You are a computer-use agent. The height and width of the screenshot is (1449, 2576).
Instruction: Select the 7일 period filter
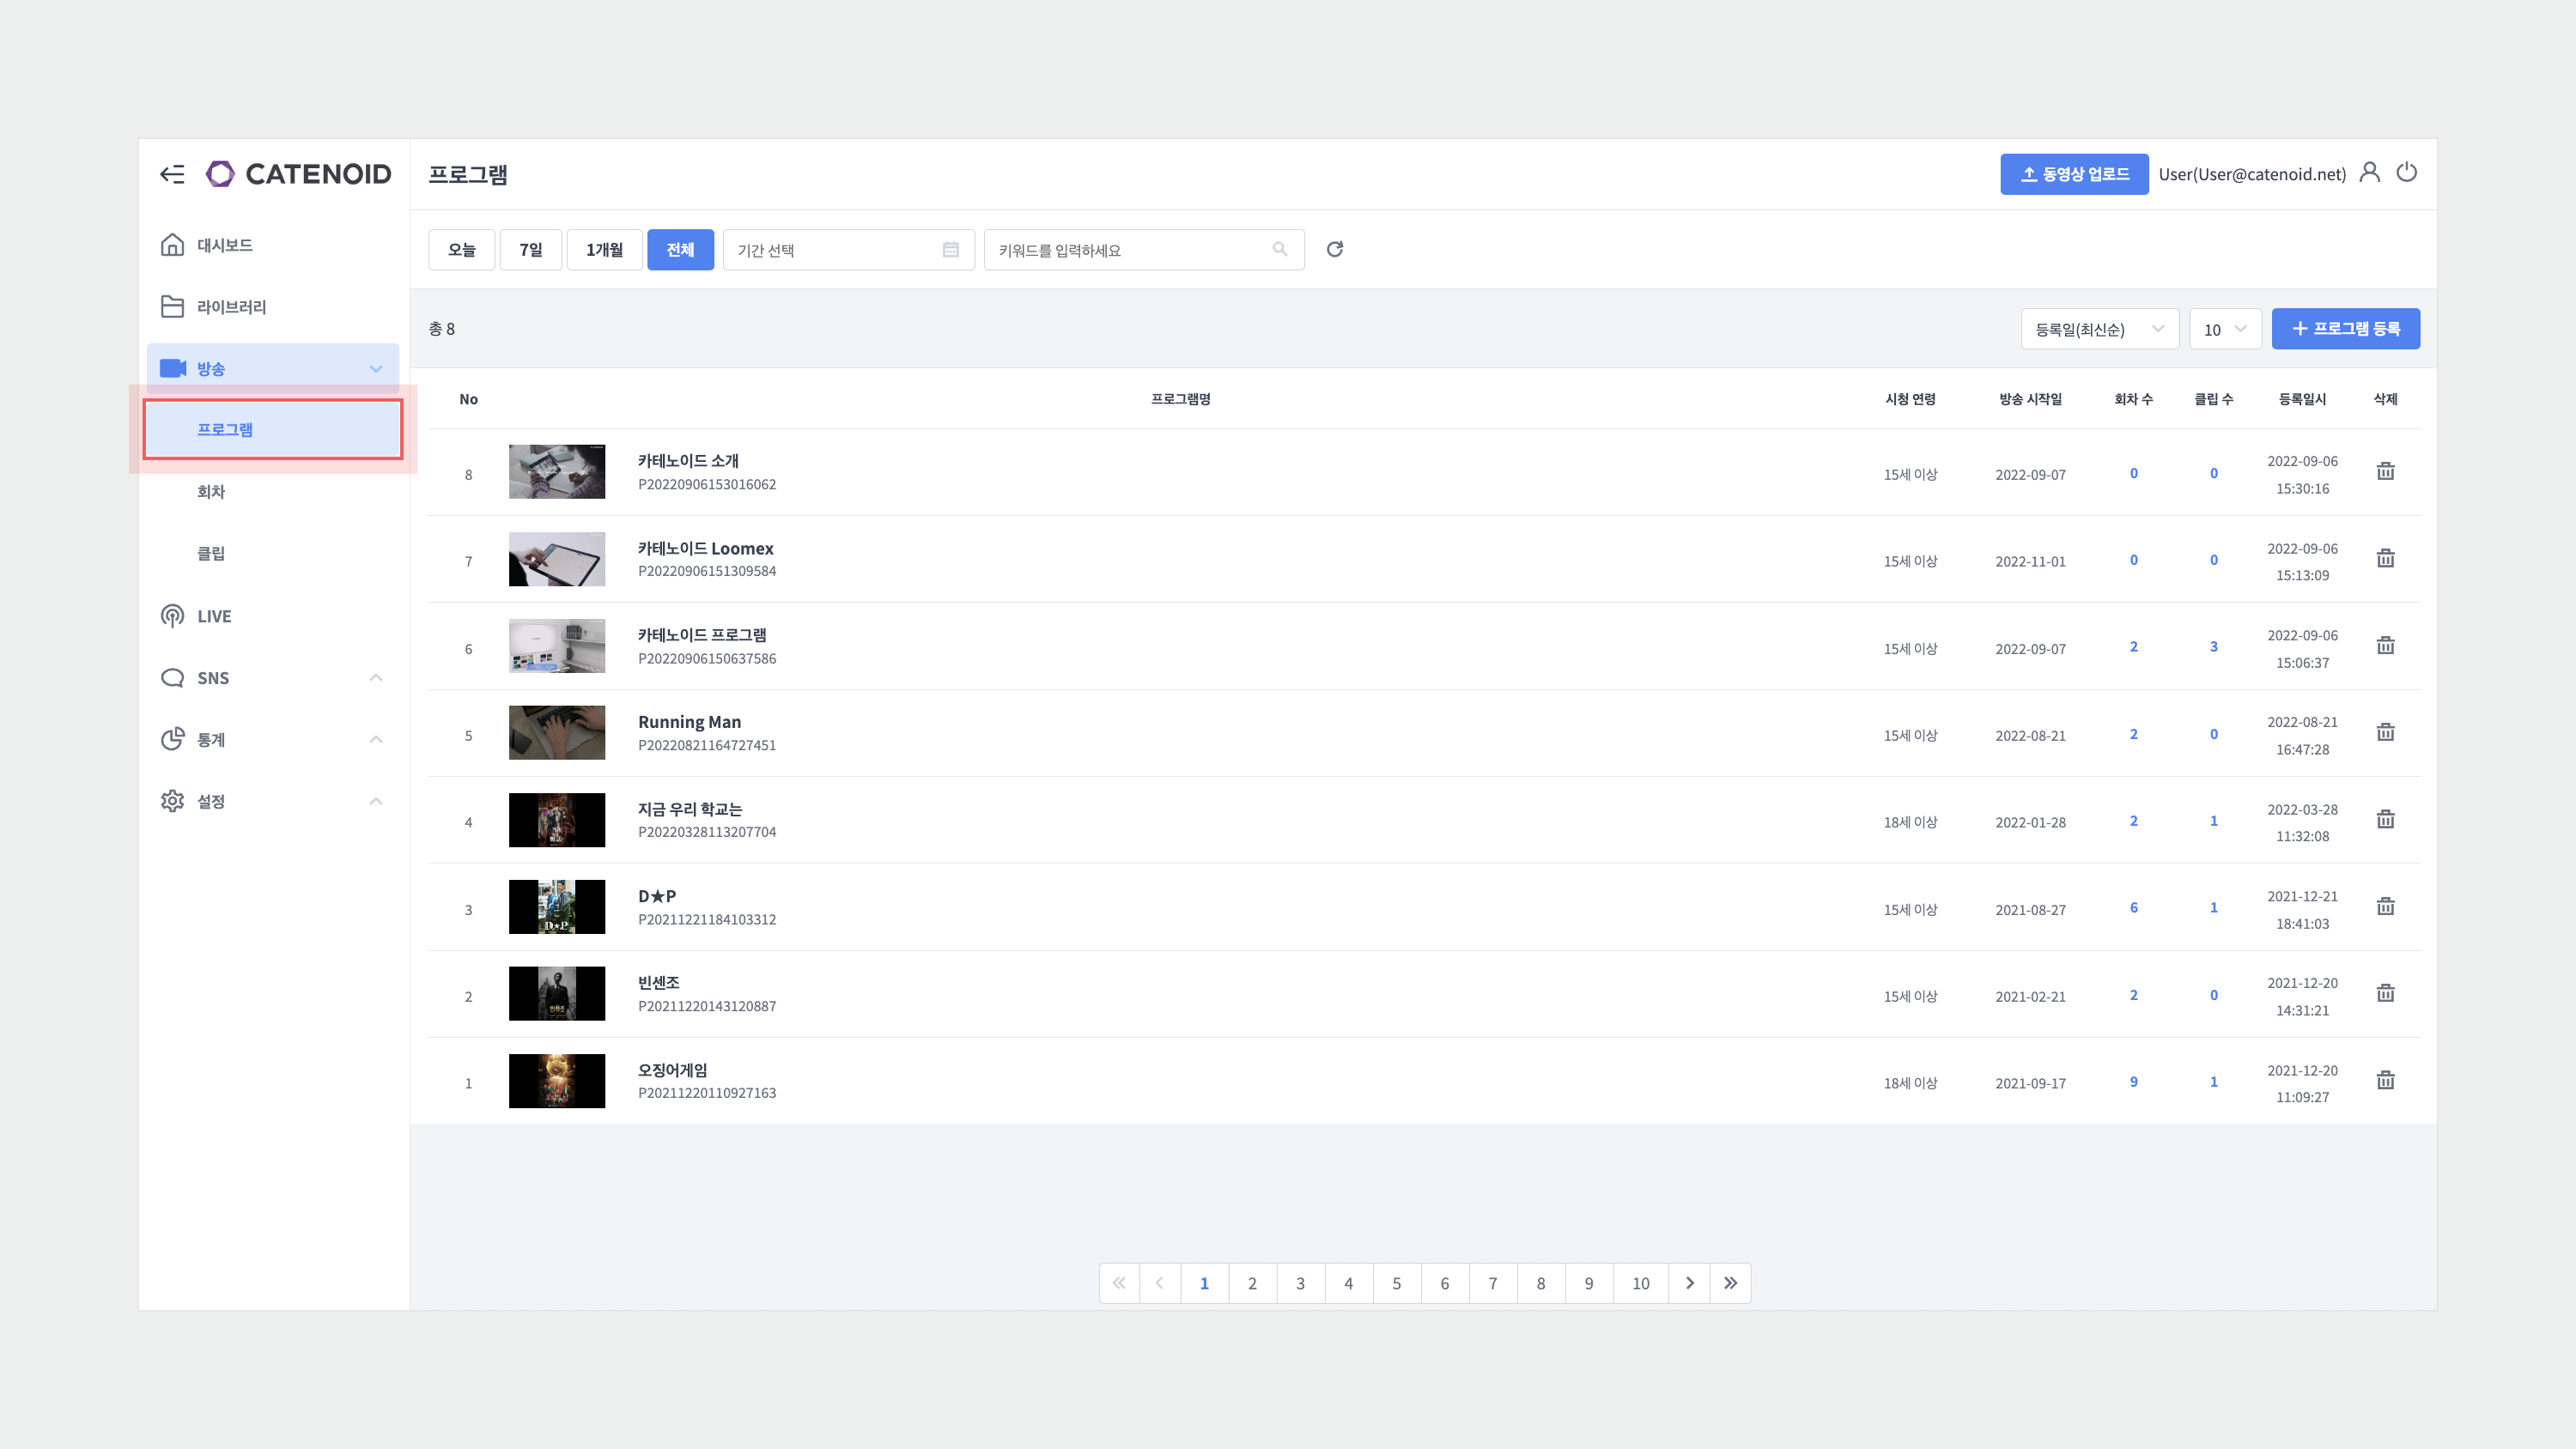pos(530,249)
